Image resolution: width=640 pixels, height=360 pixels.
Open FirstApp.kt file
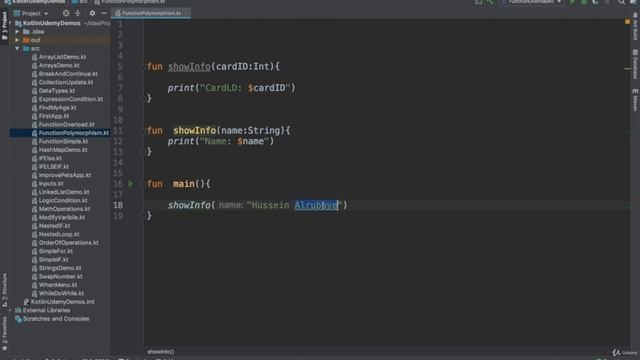pos(54,116)
